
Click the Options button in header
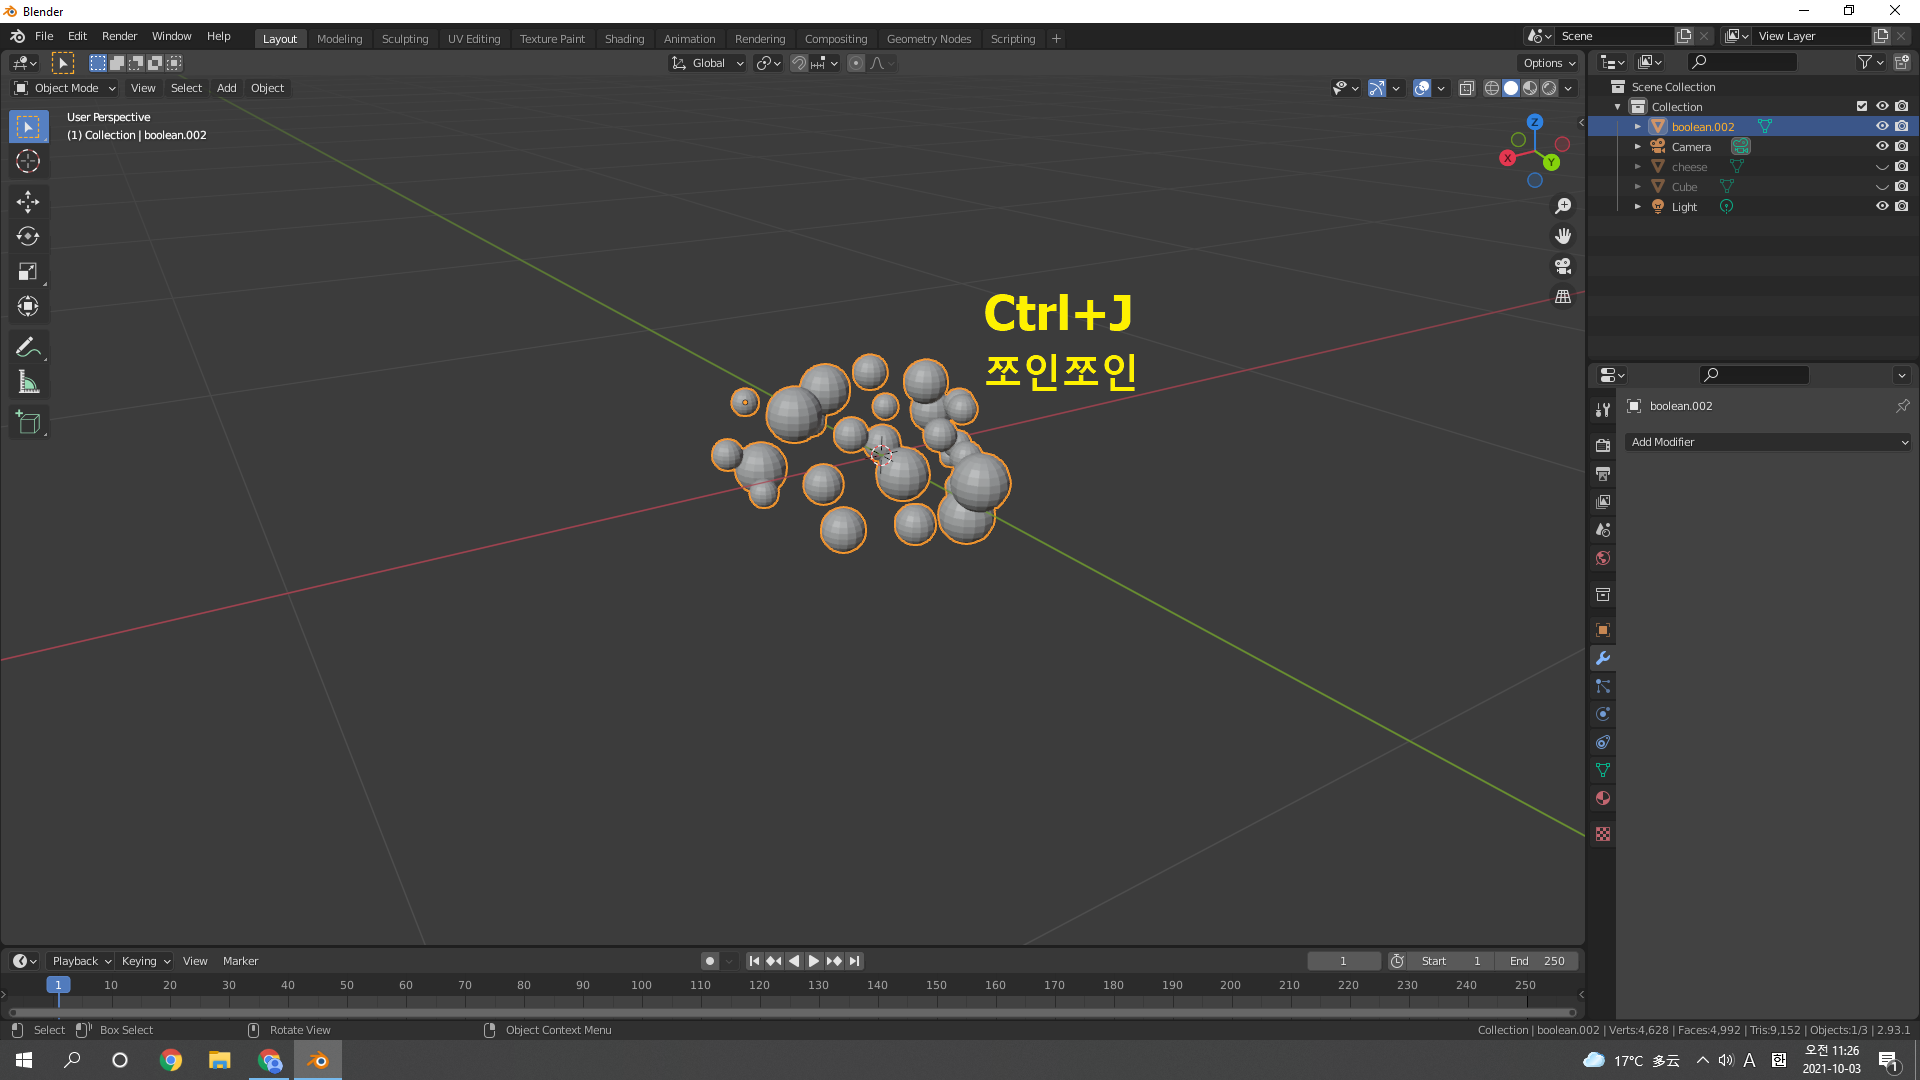tap(1548, 63)
